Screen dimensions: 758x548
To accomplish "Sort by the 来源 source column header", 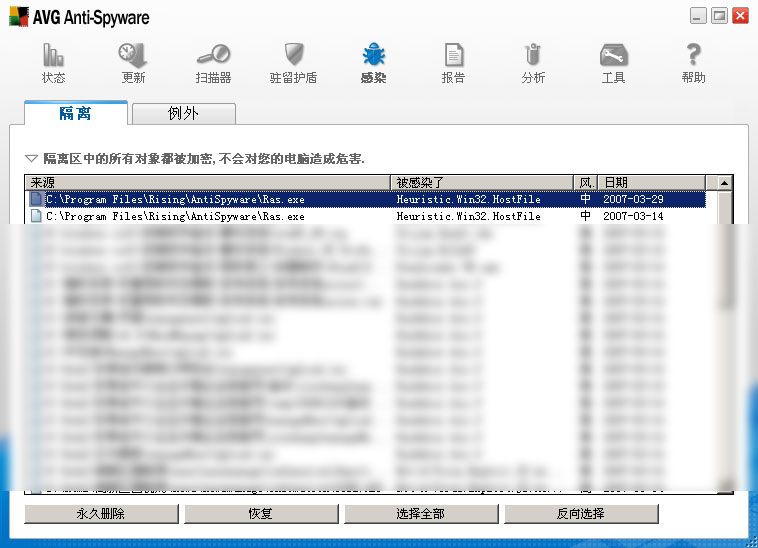I will 207,182.
